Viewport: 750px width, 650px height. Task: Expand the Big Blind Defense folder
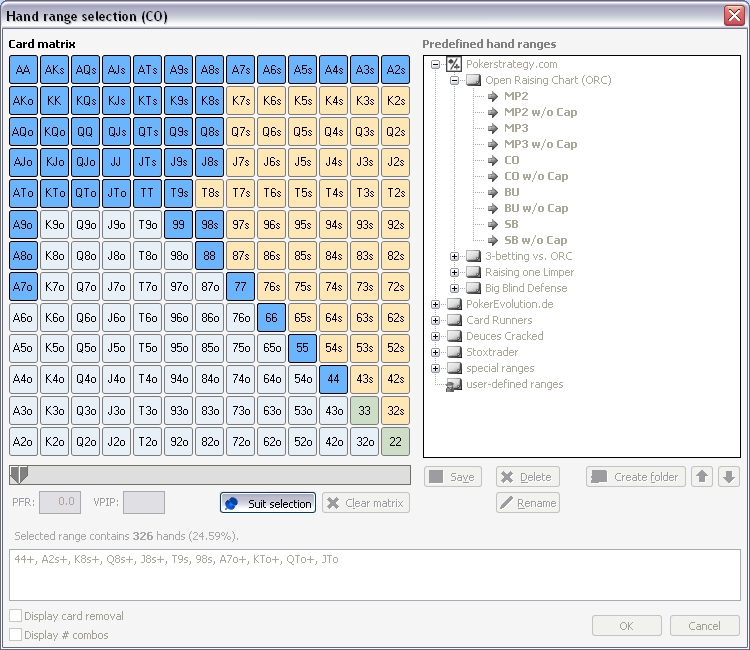(454, 288)
